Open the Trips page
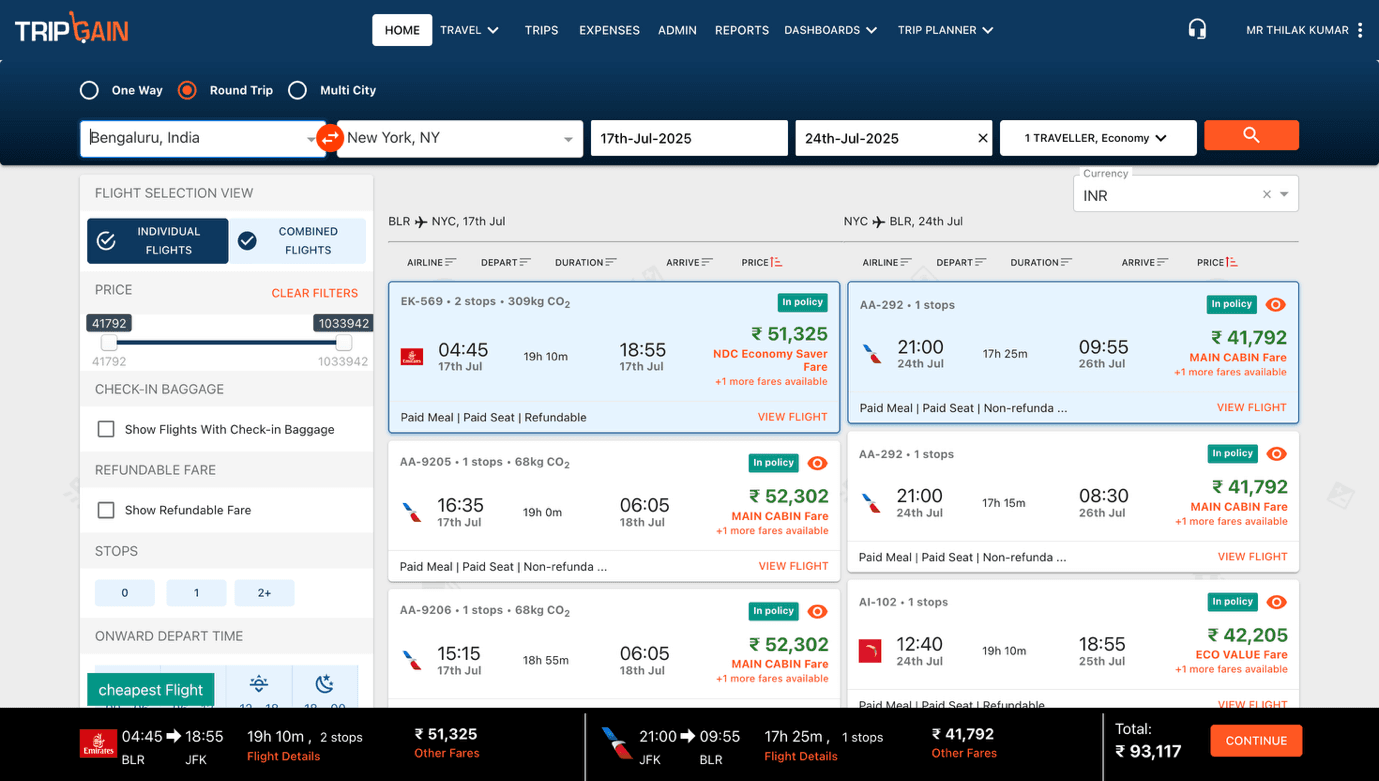The height and width of the screenshot is (781, 1379). click(541, 30)
